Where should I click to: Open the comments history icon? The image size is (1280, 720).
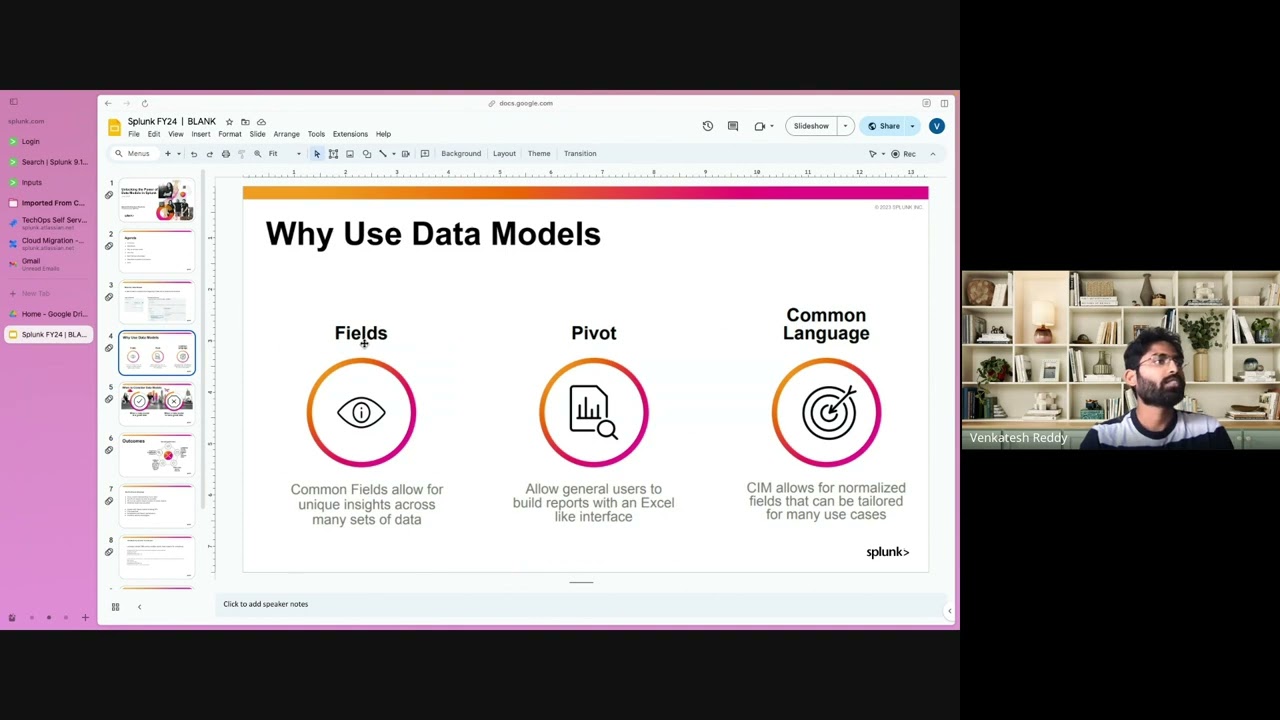click(733, 126)
